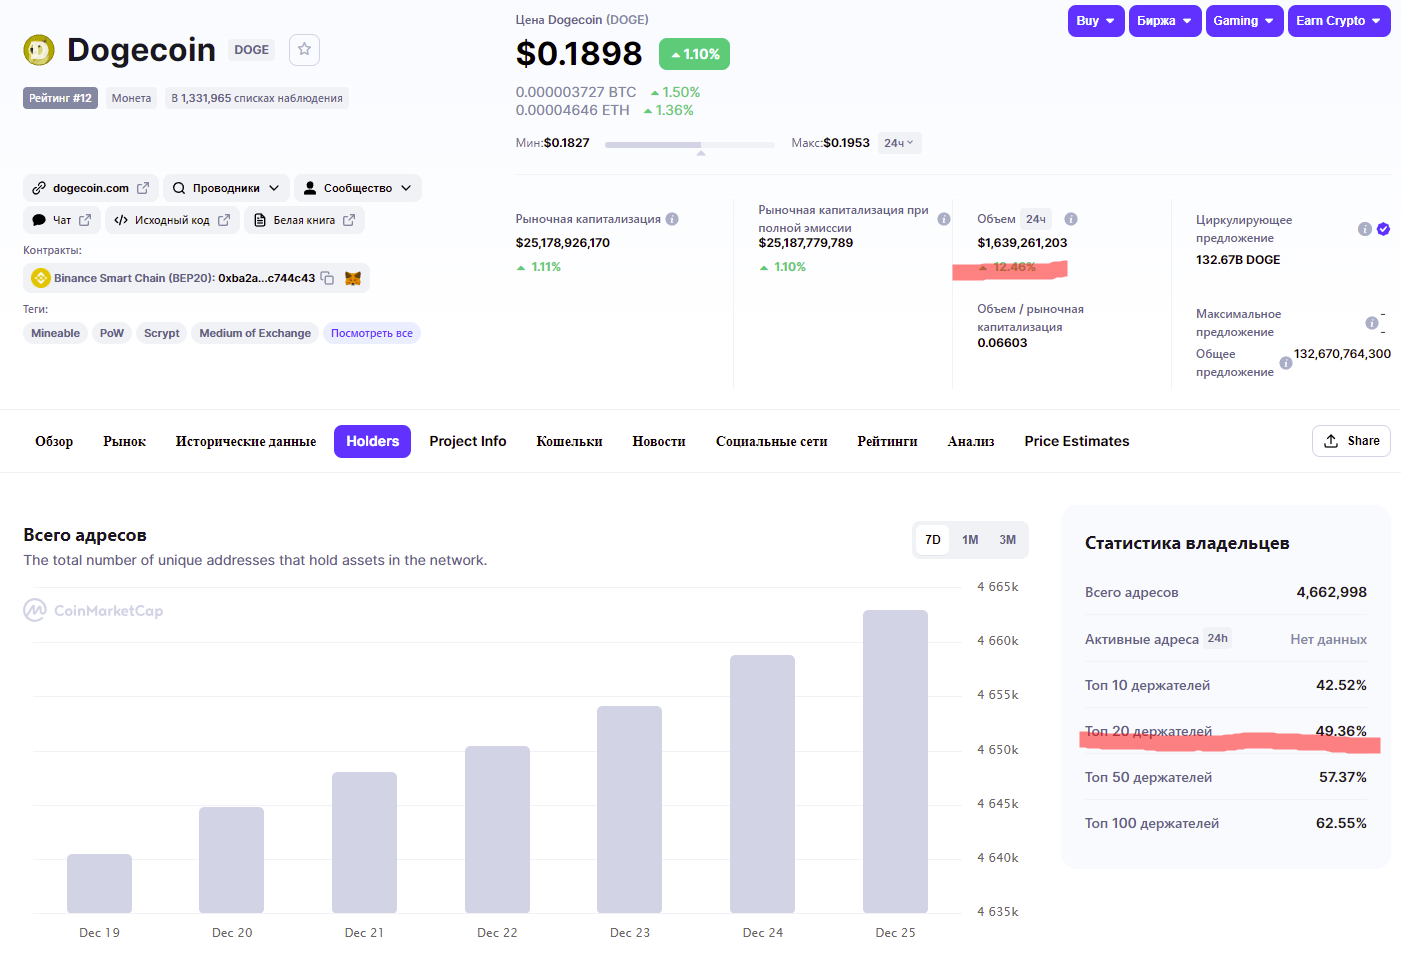The height and width of the screenshot is (979, 1401).
Task: Switch to the Исторические данные tab
Action: pos(246,441)
